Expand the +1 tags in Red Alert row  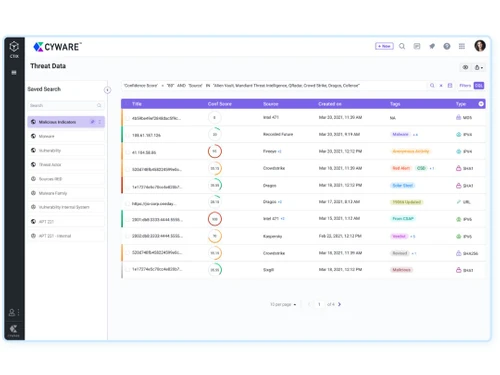point(432,168)
